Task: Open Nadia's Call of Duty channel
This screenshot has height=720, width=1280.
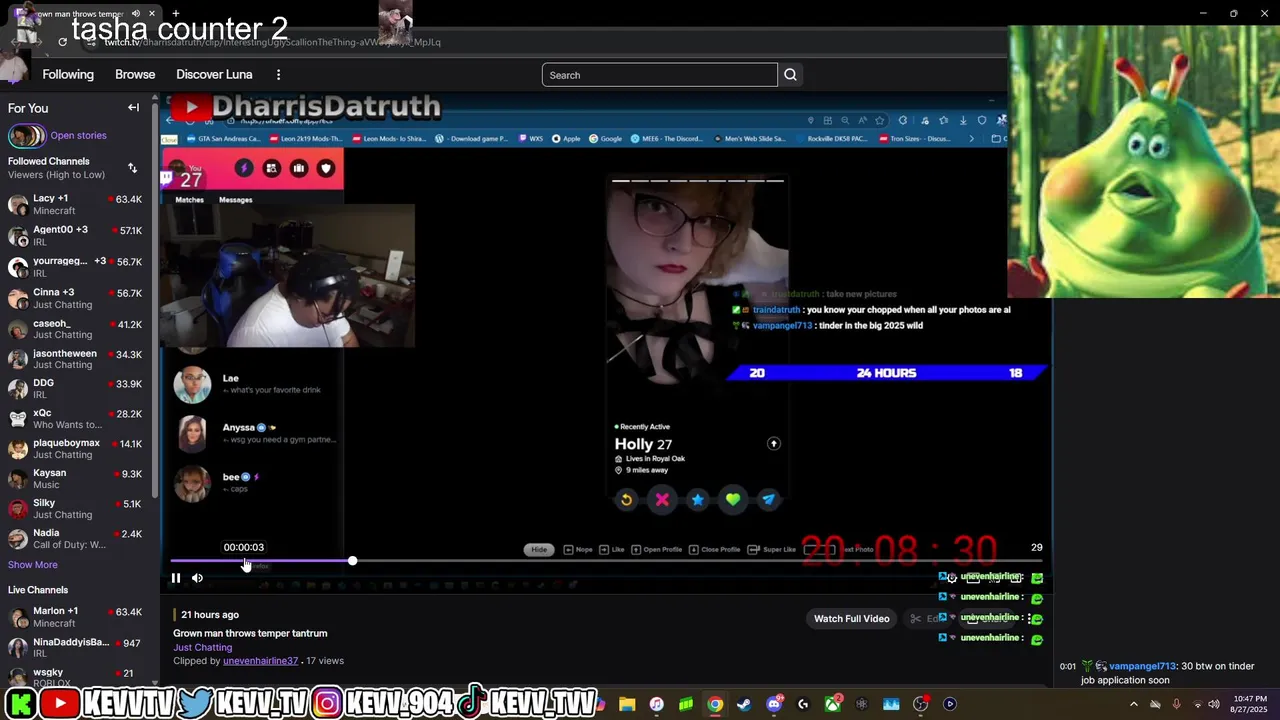Action: (x=75, y=539)
